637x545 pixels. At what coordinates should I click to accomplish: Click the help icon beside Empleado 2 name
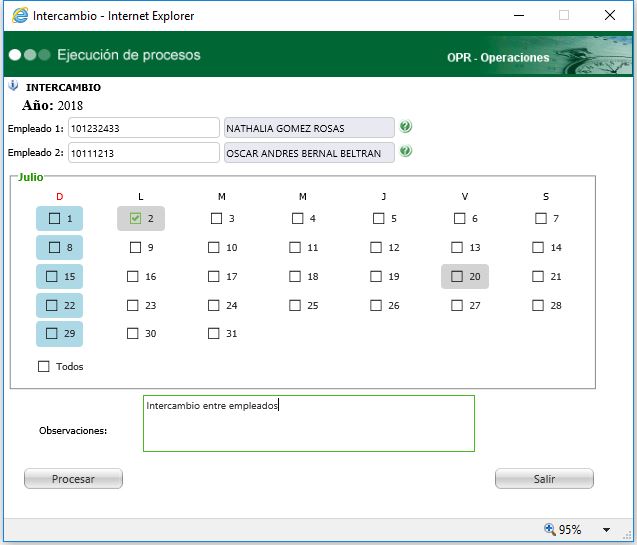(405, 151)
